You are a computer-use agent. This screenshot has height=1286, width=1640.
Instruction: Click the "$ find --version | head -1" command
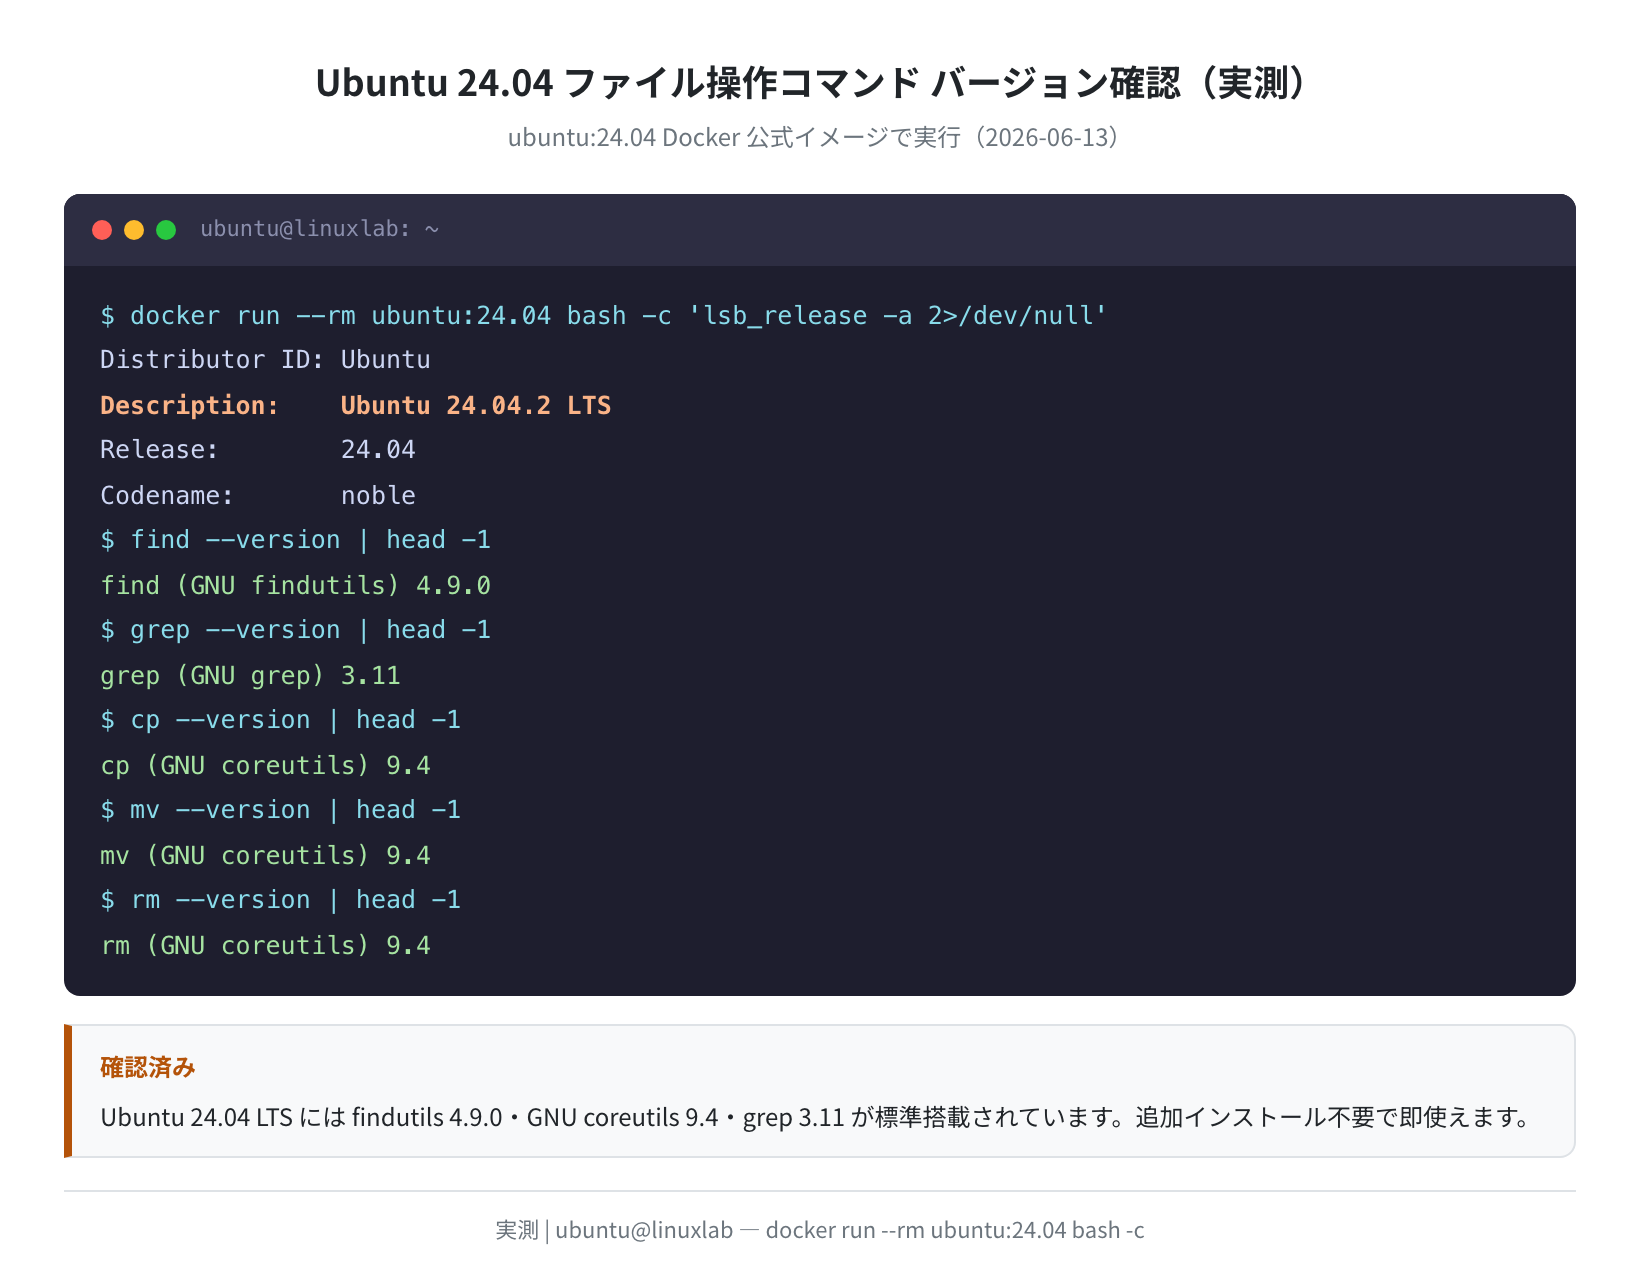[x=296, y=540]
